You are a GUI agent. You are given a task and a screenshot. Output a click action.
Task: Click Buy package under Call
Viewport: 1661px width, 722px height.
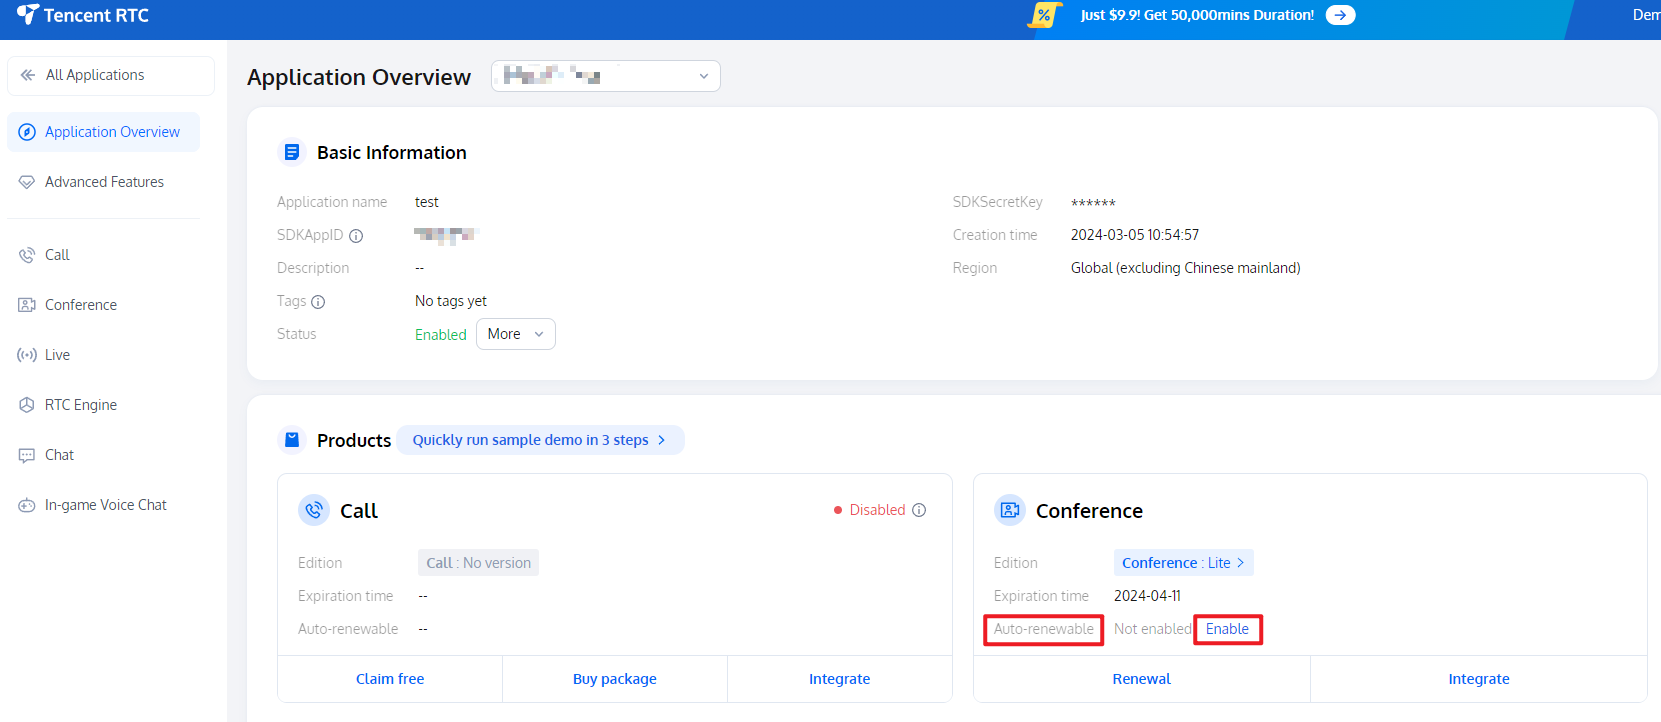614,679
